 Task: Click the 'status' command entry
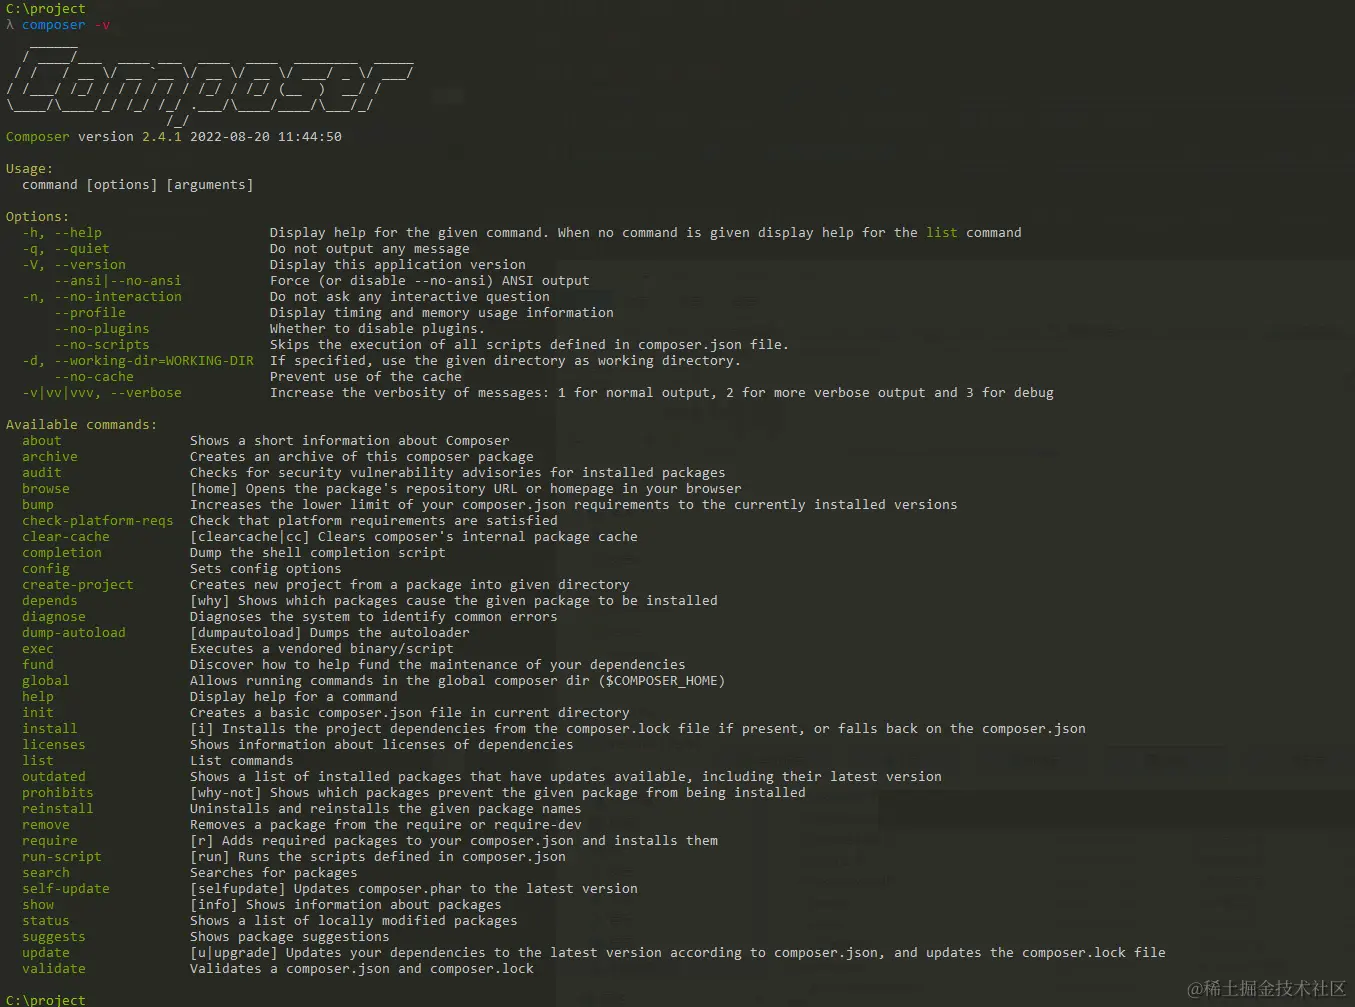tap(46, 921)
